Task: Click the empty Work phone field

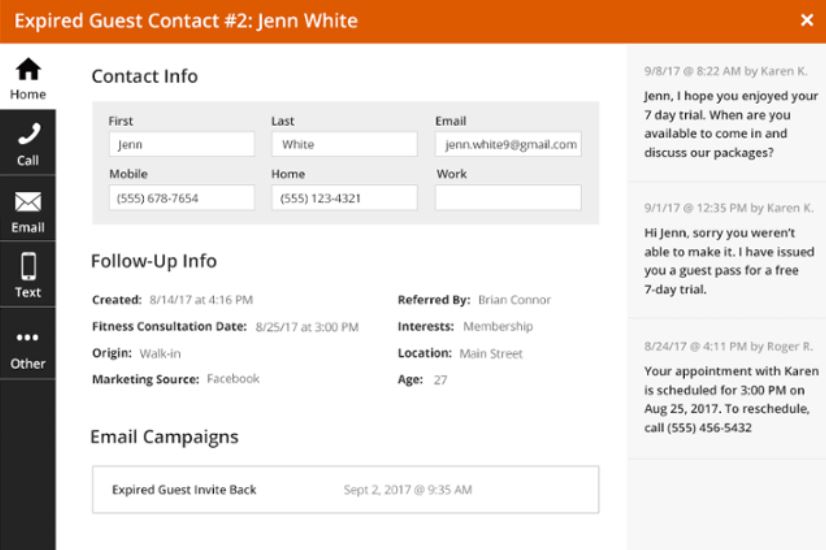Action: [x=508, y=198]
